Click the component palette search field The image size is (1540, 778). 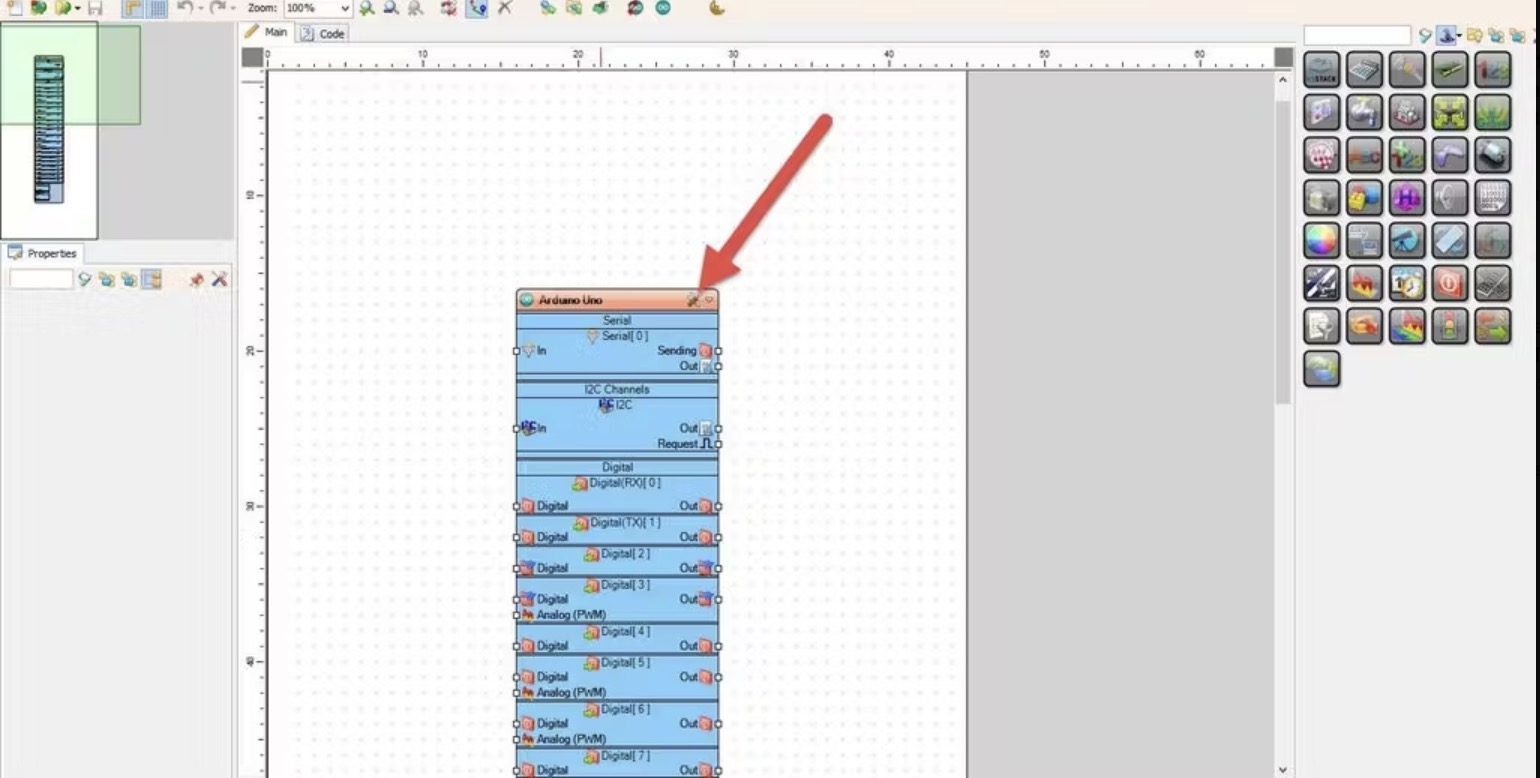pos(1357,36)
